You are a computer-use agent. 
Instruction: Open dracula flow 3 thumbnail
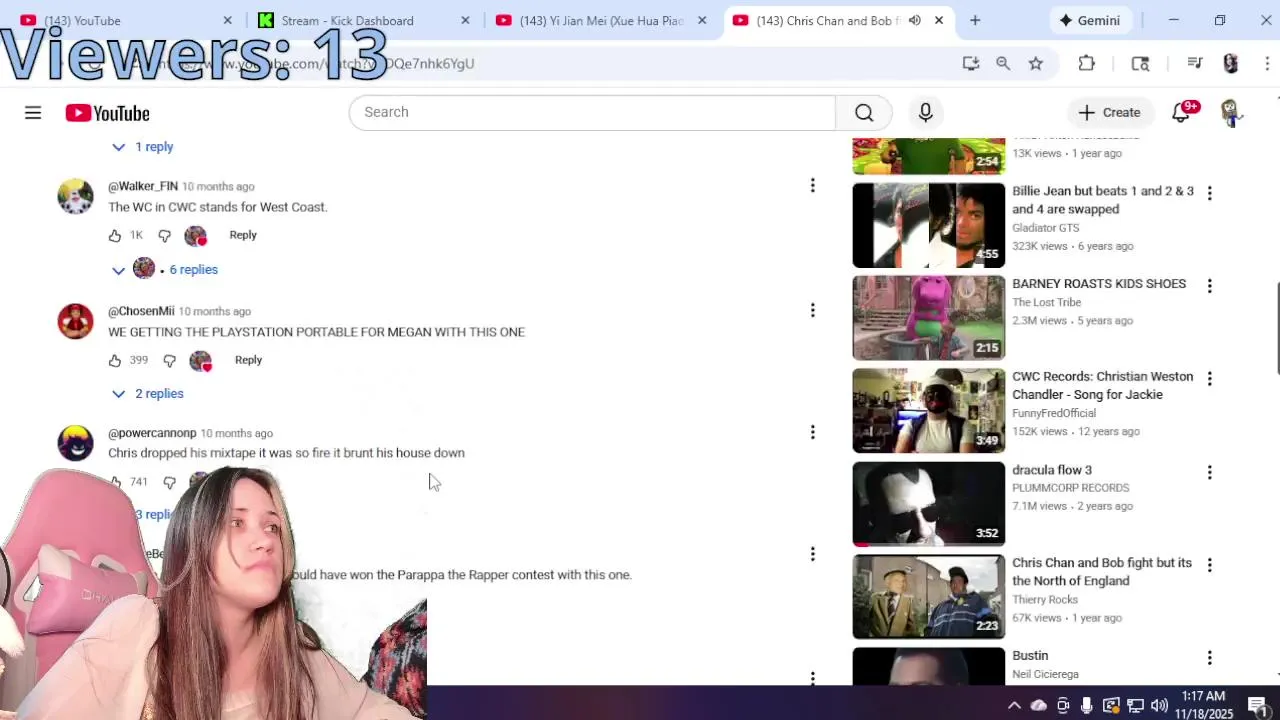(x=928, y=504)
